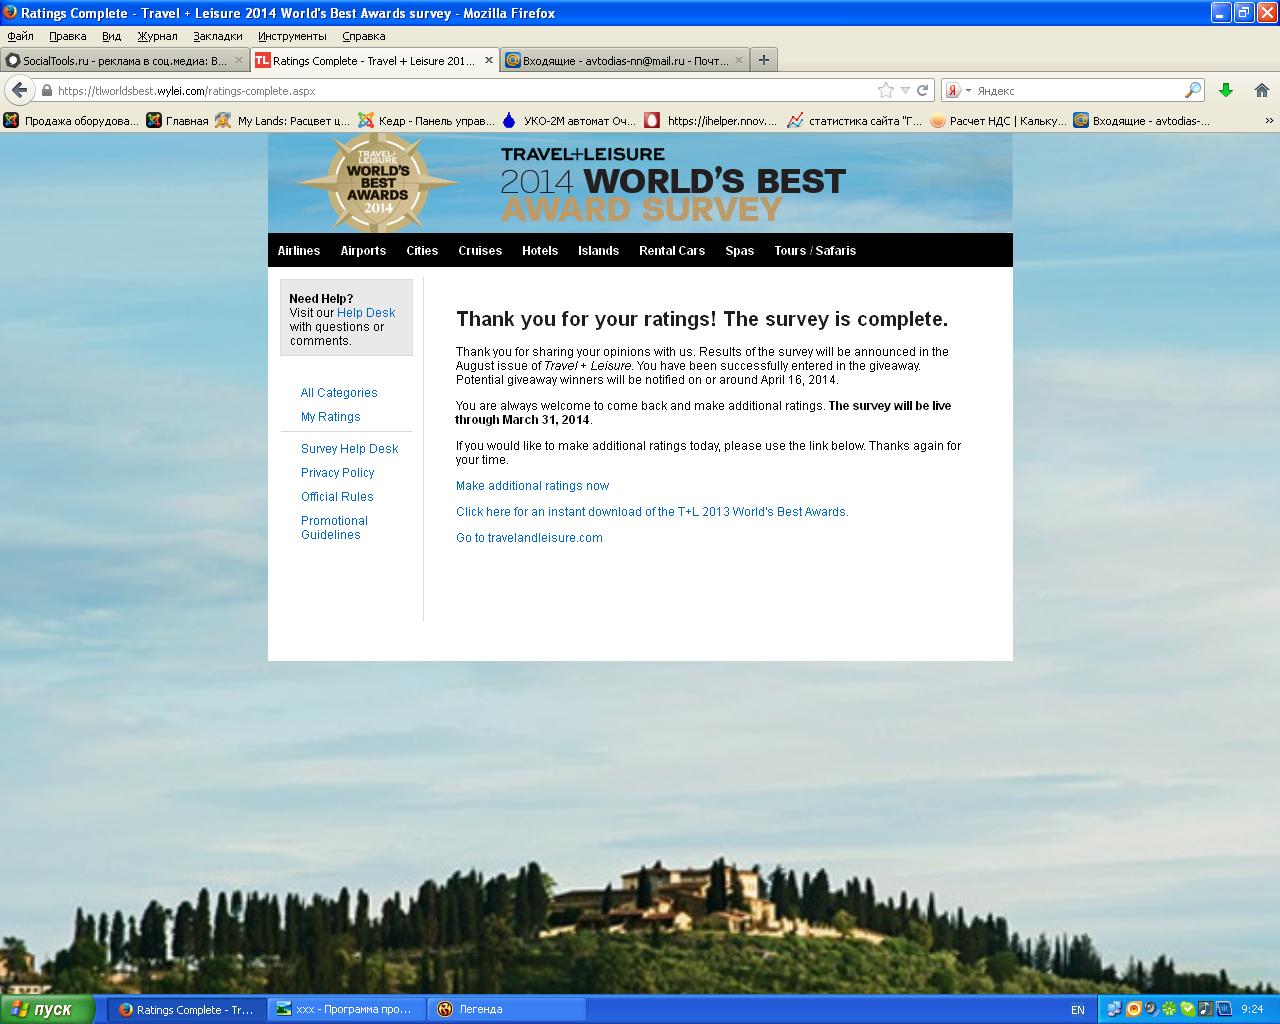The width and height of the screenshot is (1280, 1024).
Task: Close the mail.ru inbox tab
Action: (x=739, y=60)
